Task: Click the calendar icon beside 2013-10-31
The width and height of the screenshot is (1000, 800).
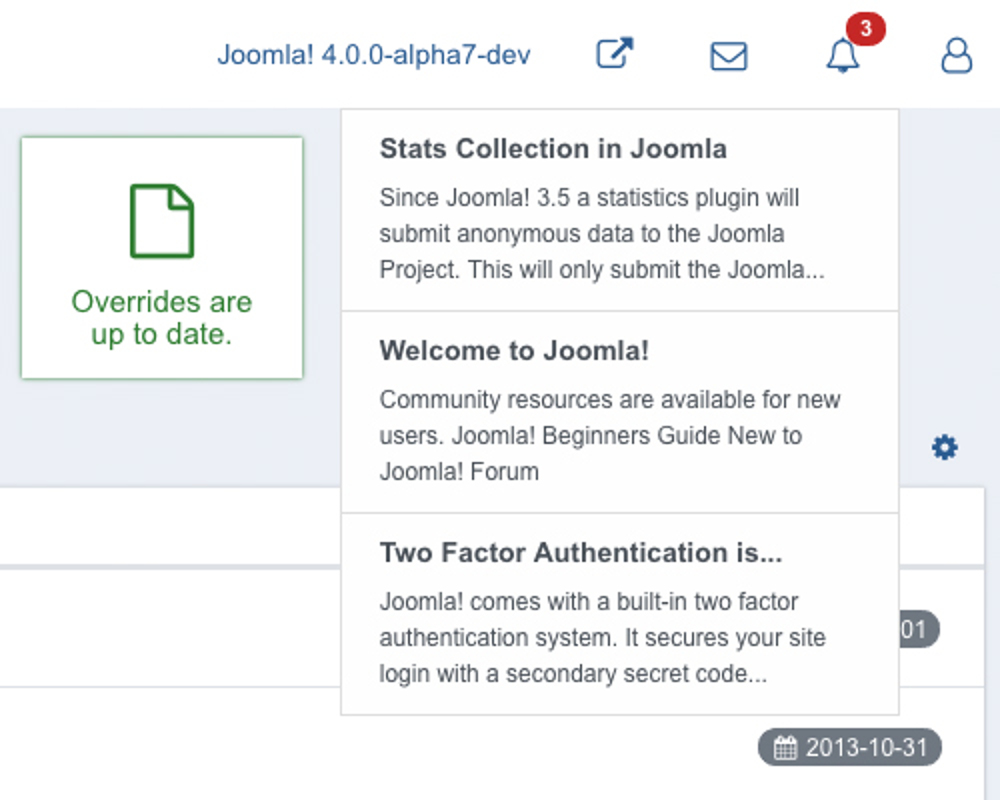Action: coord(785,747)
